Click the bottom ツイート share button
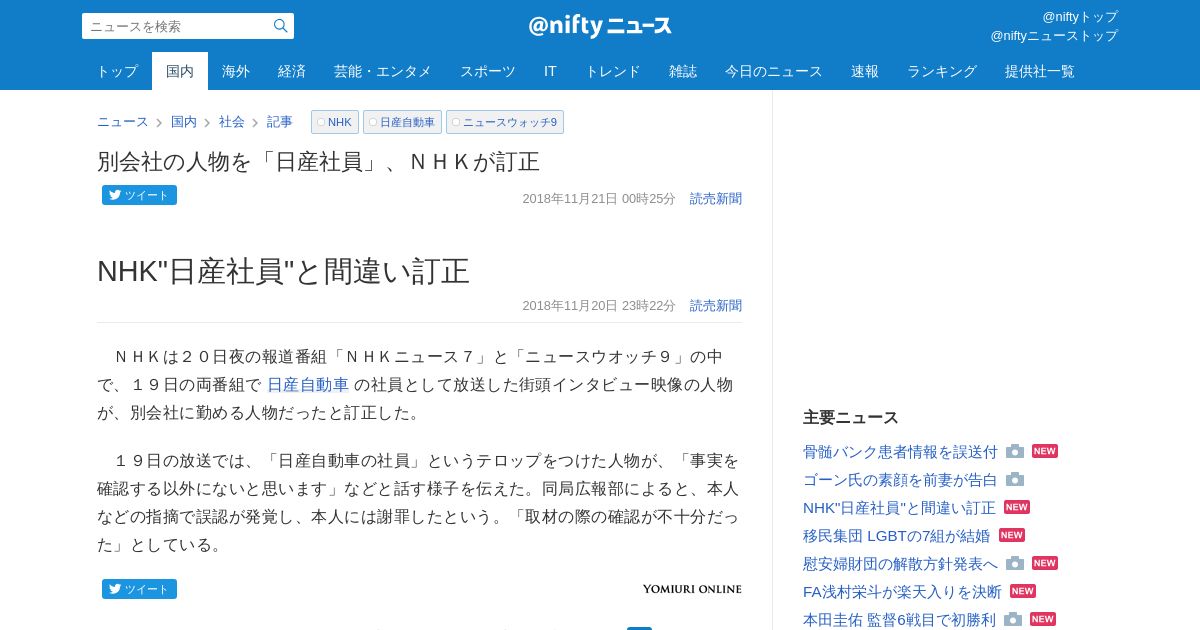This screenshot has width=1200, height=630. click(139, 589)
